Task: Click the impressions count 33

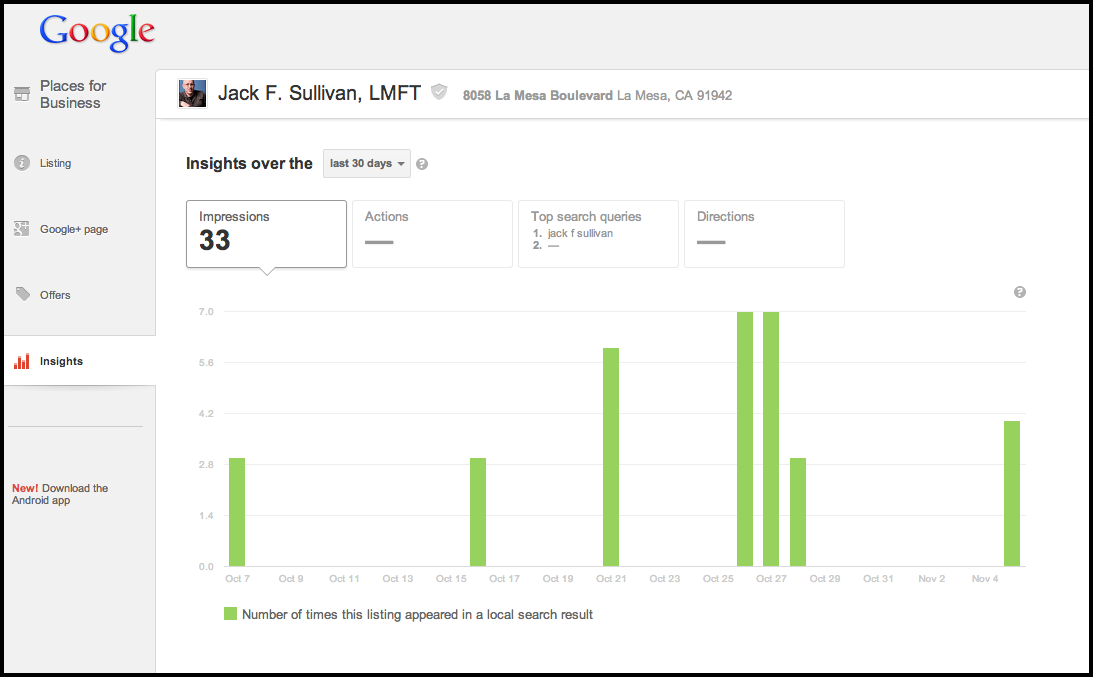Action: coord(215,241)
